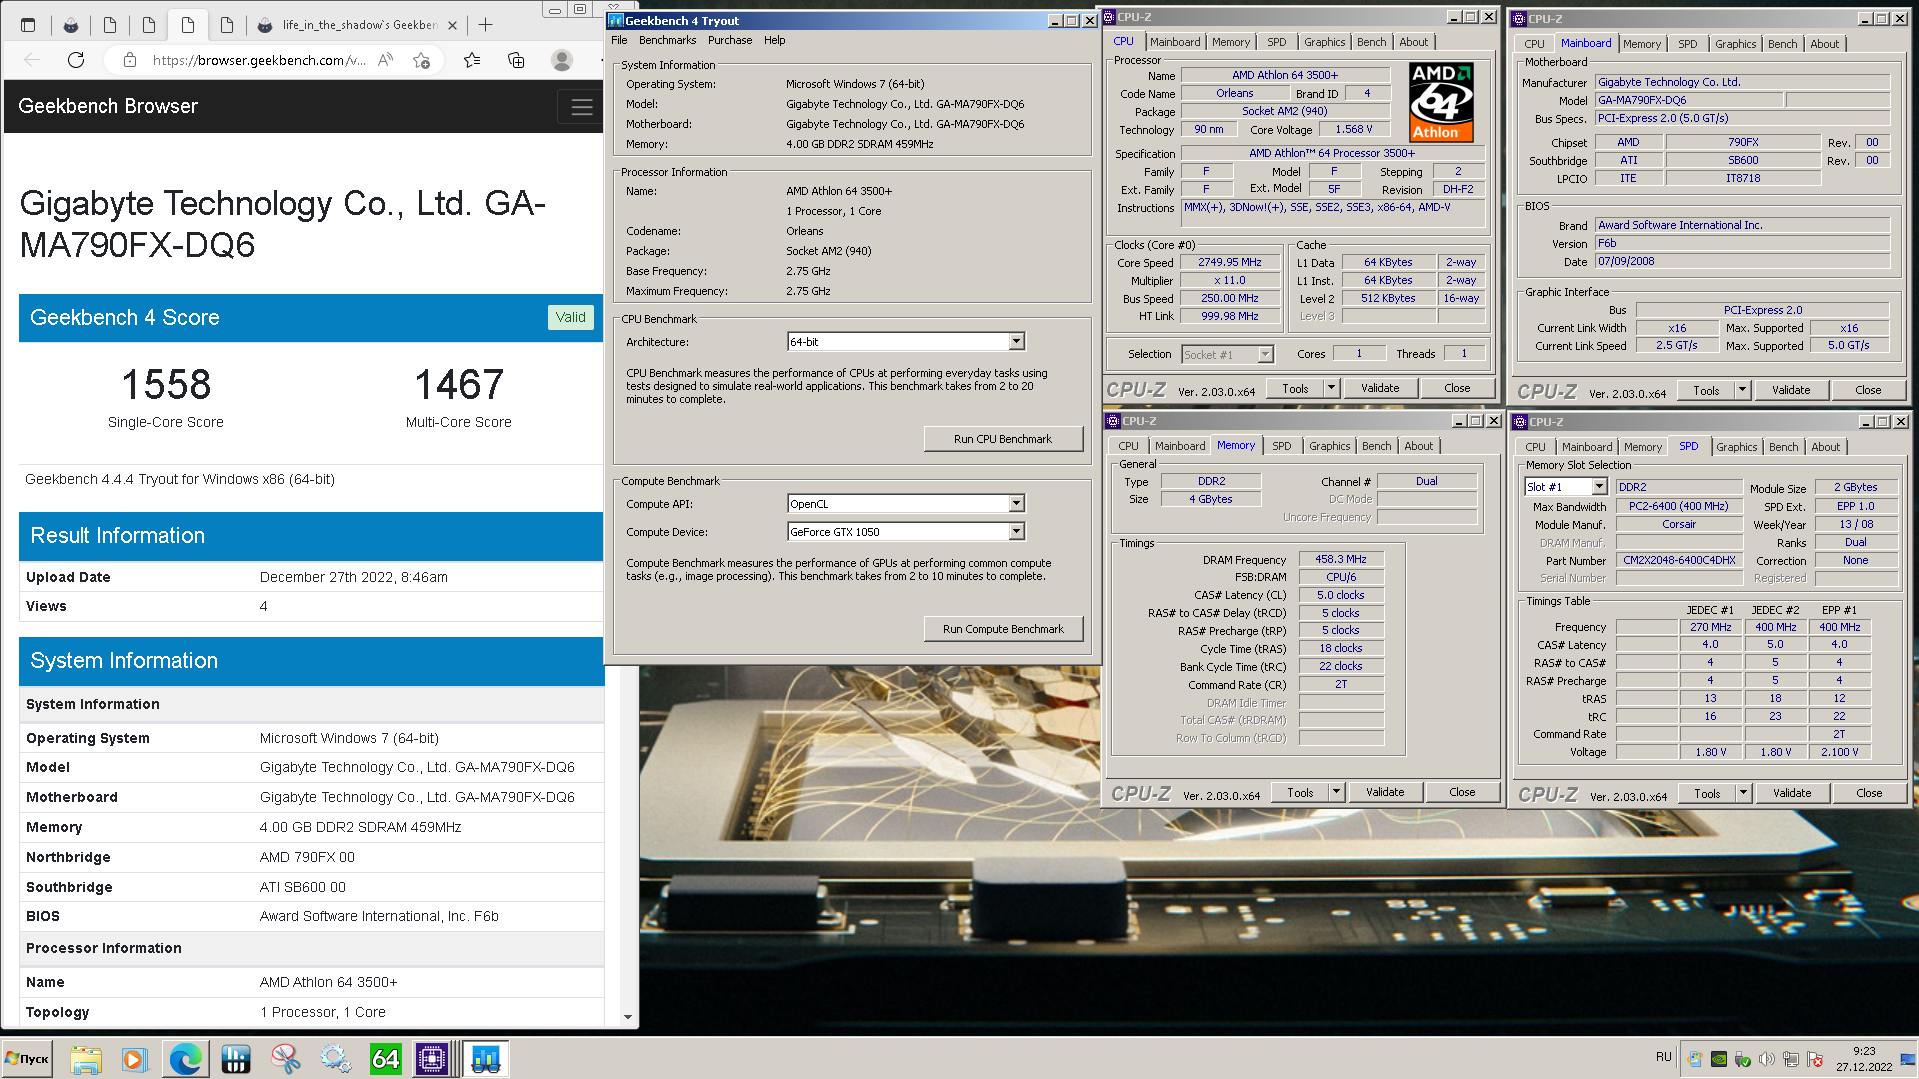Launch AIDA64 green 64 taskbar icon
Screen dimensions: 1919x1079
pos(385,1059)
